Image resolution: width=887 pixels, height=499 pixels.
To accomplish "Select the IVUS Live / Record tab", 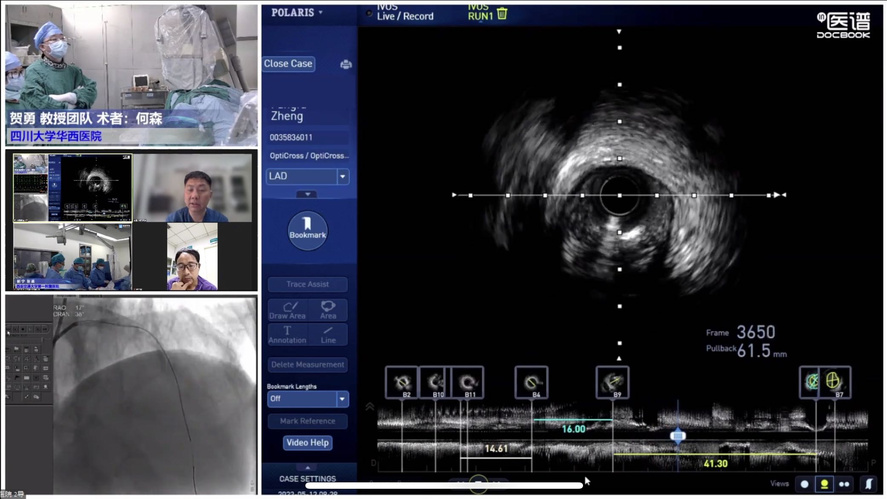I will [x=405, y=13].
